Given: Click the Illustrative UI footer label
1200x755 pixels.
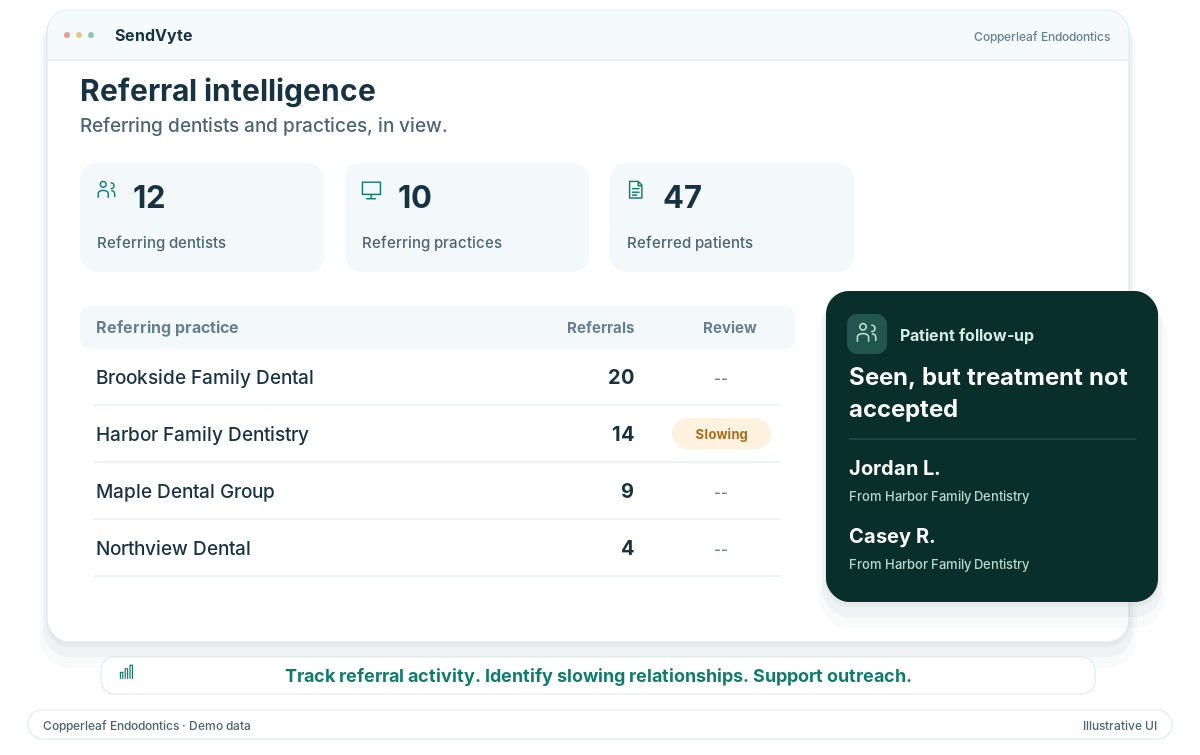Looking at the screenshot, I should click(x=1120, y=726).
